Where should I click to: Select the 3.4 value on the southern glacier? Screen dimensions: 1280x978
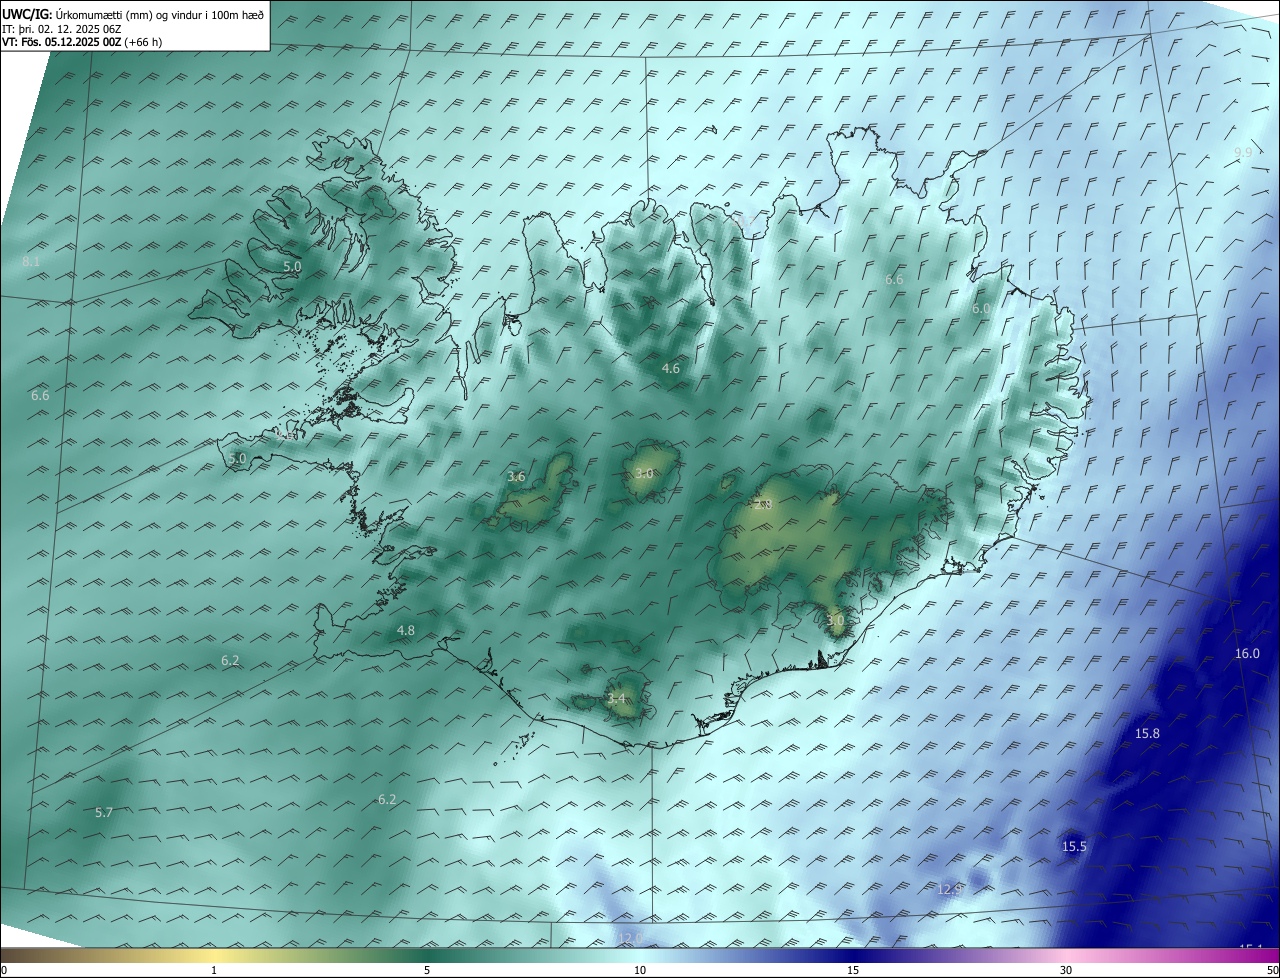(616, 699)
